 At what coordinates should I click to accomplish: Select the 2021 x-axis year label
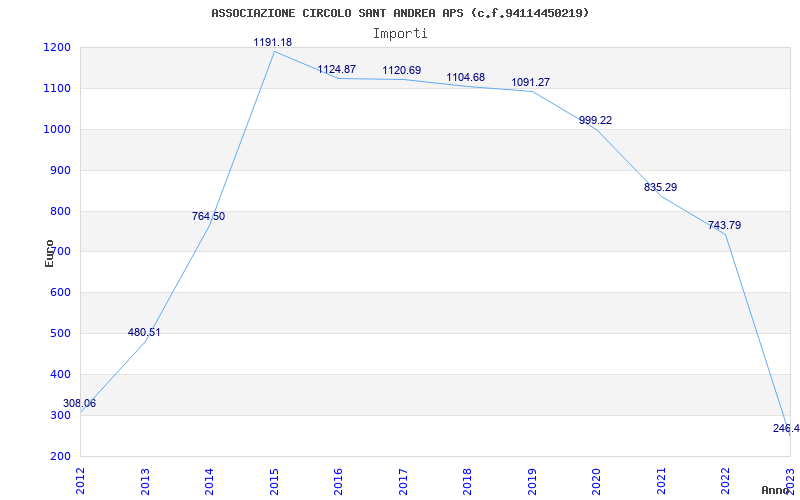[x=661, y=480]
